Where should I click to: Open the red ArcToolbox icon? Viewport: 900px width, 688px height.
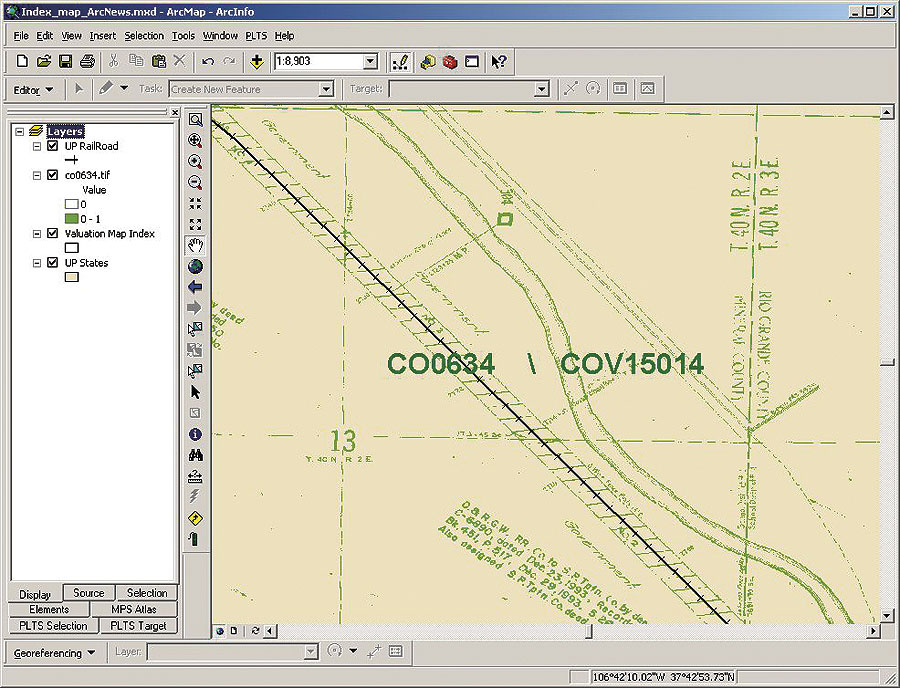point(450,61)
